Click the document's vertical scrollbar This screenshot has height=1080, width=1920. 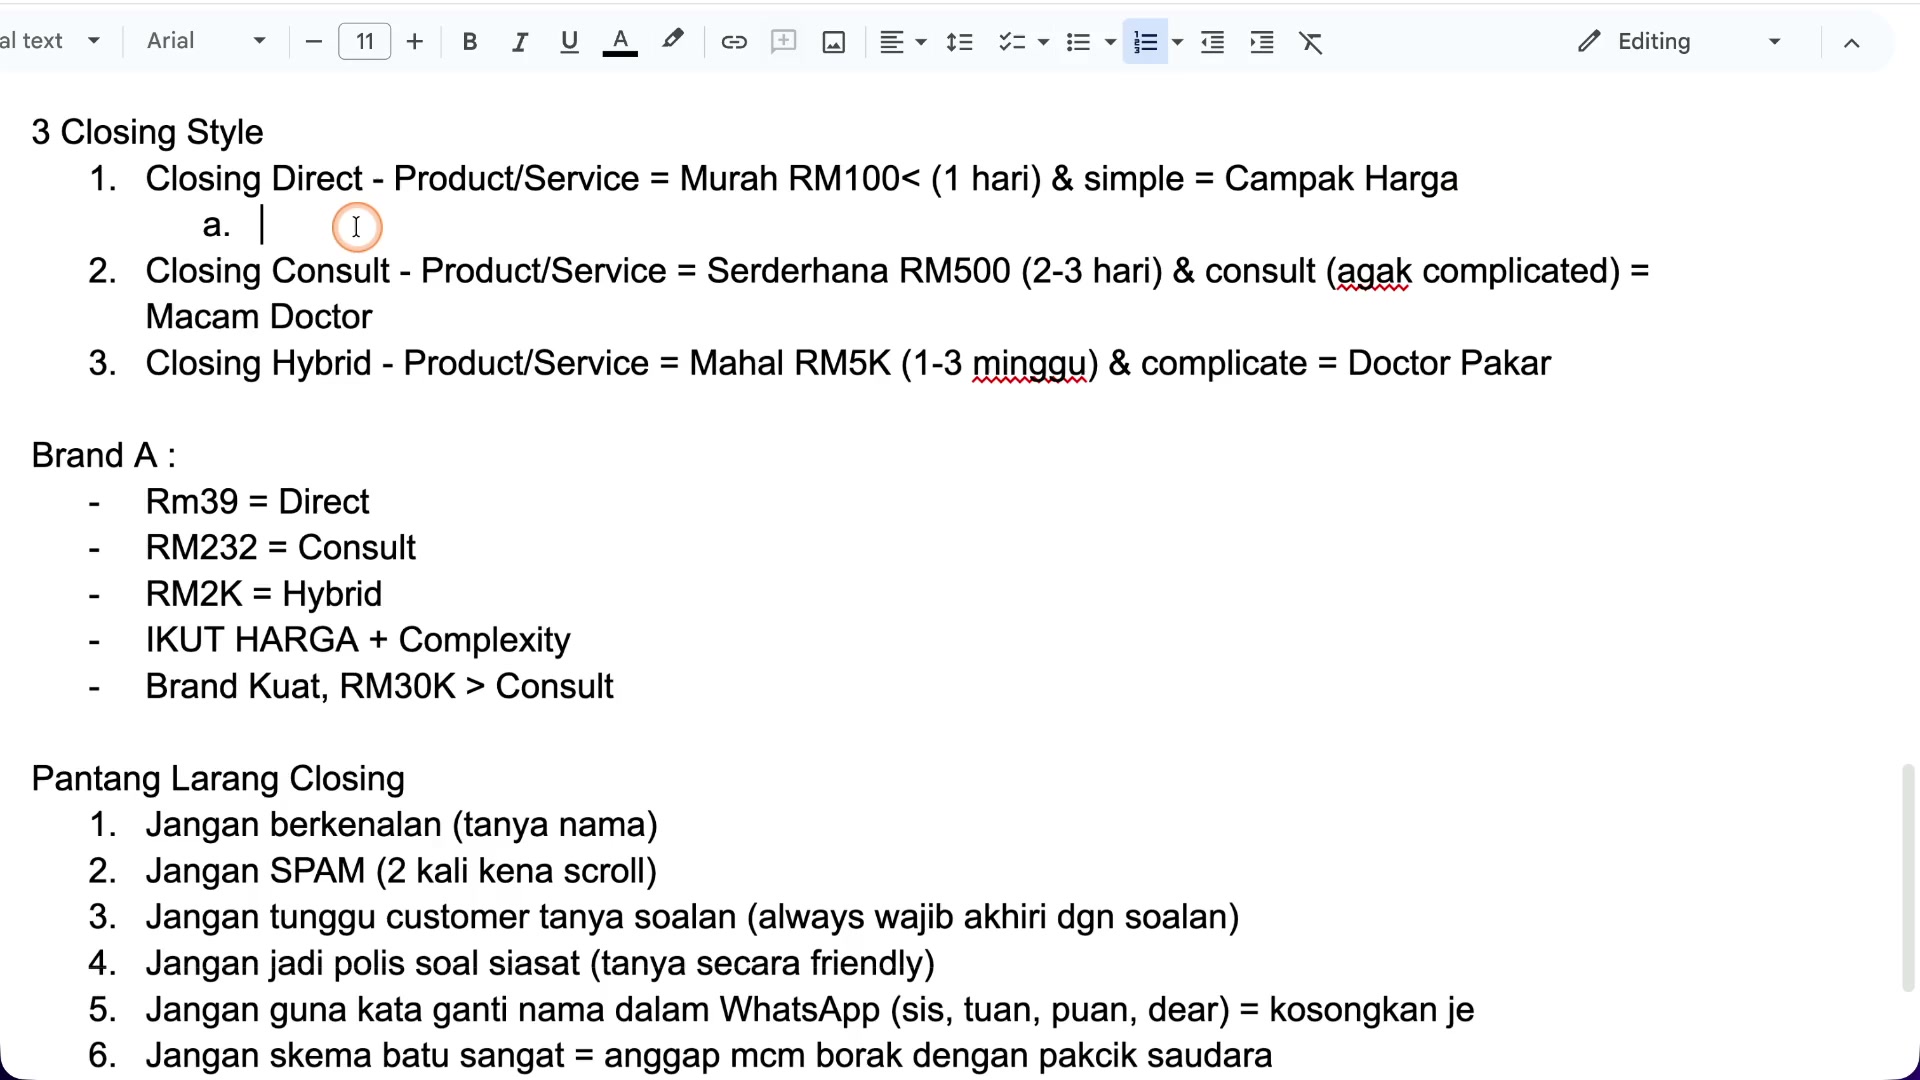pos(1908,878)
